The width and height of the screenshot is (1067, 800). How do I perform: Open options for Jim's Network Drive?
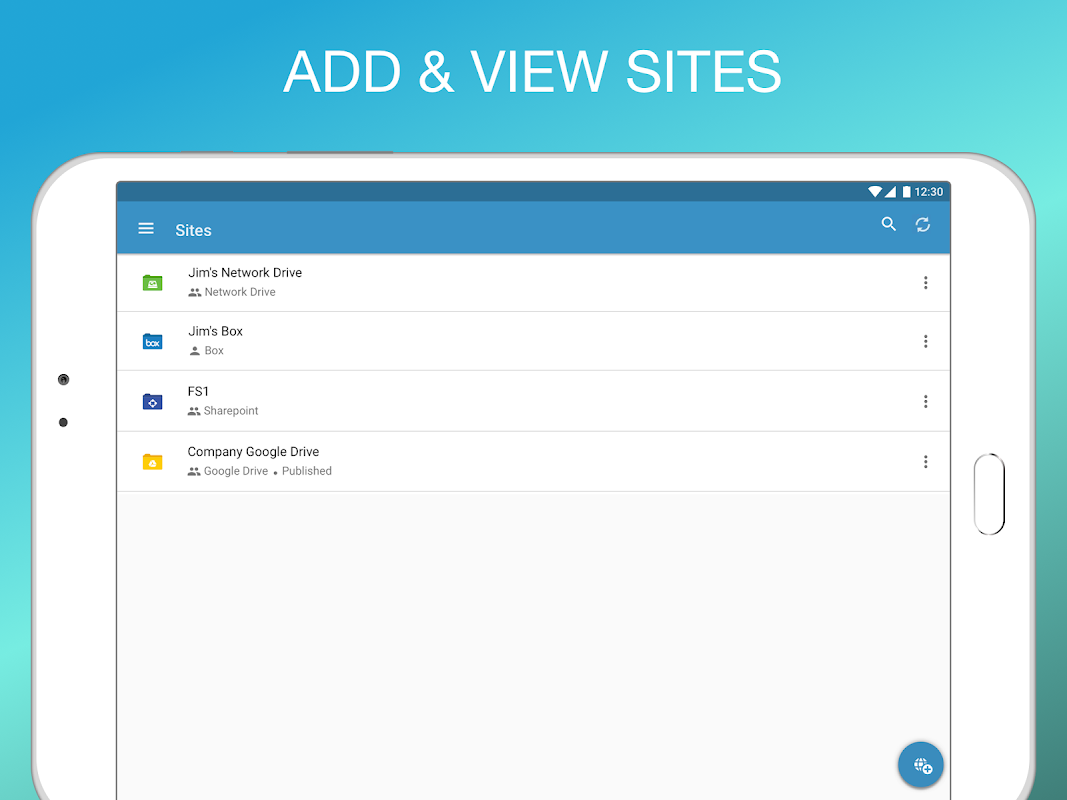(925, 282)
